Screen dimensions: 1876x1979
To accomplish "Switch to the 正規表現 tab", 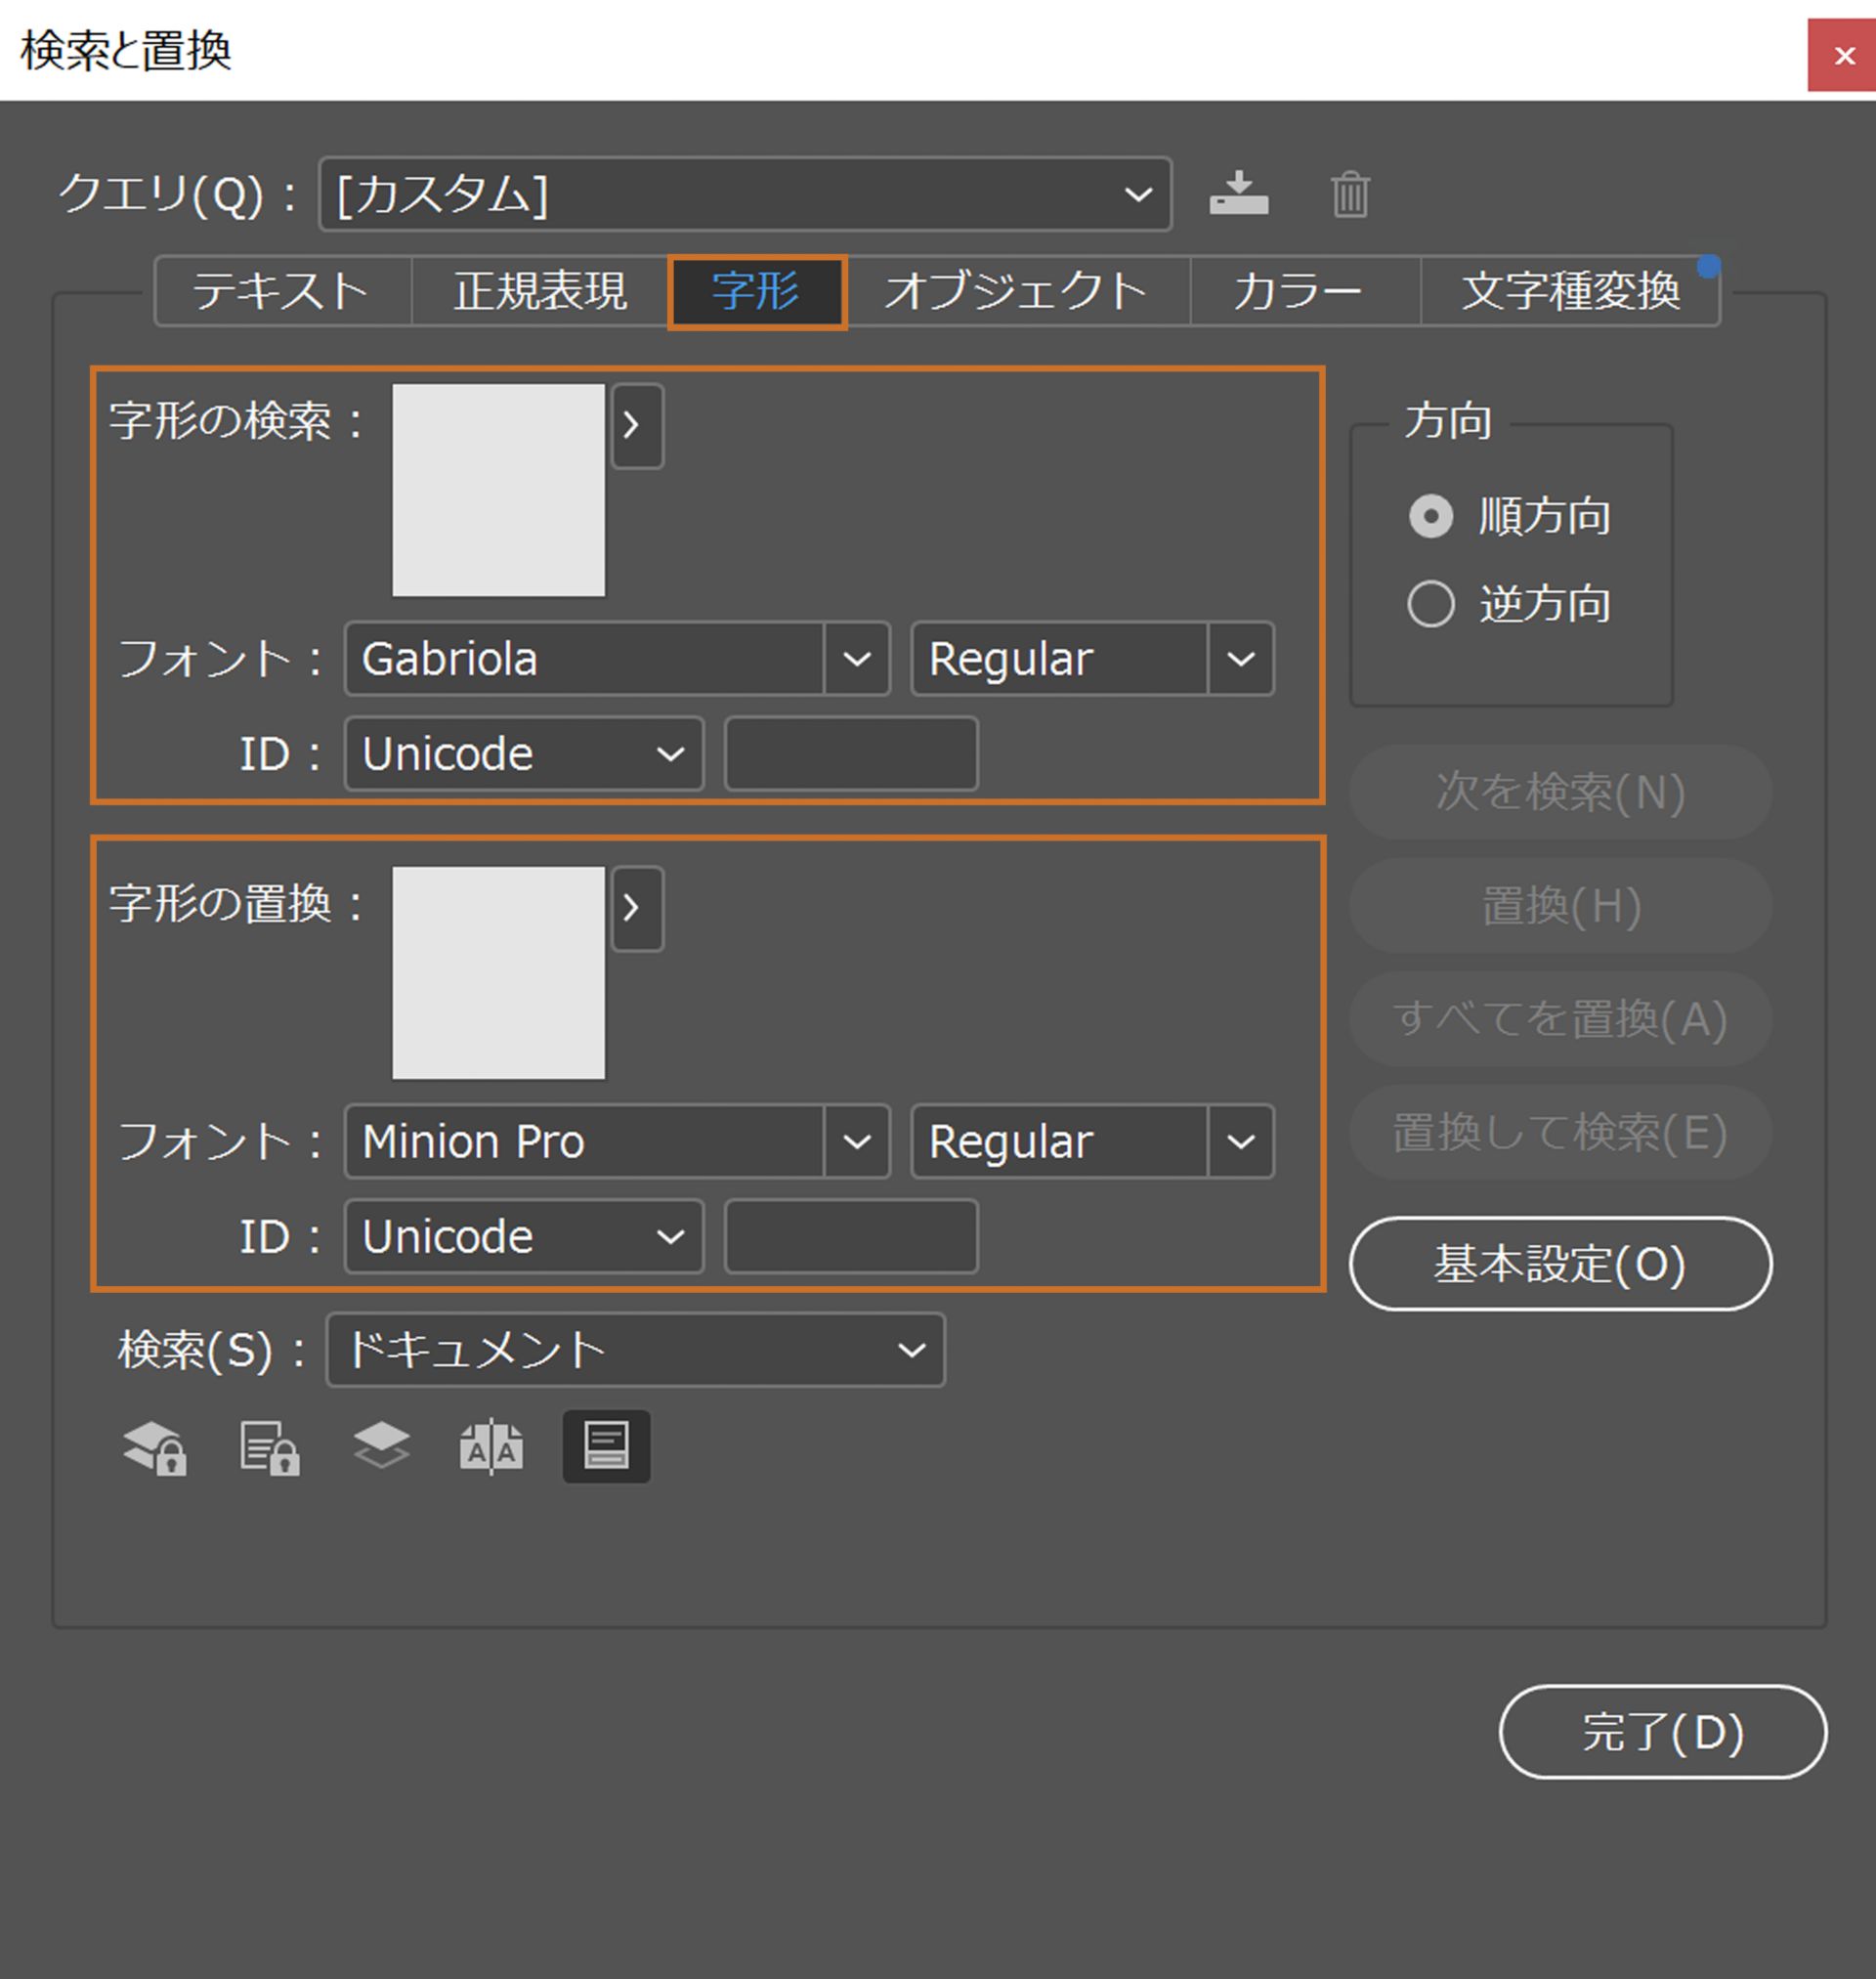I will point(541,291).
